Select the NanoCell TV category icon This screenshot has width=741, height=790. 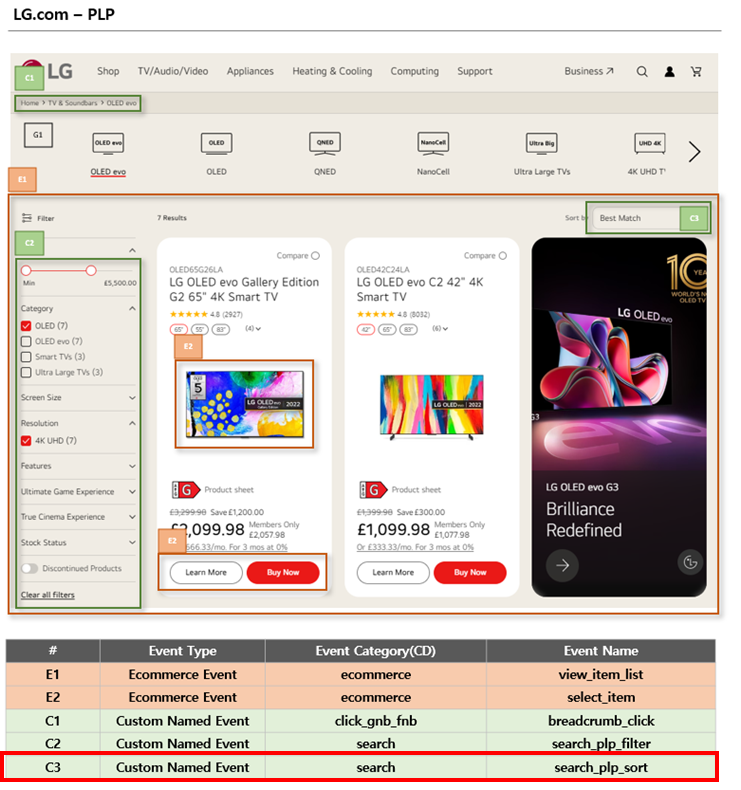[433, 143]
